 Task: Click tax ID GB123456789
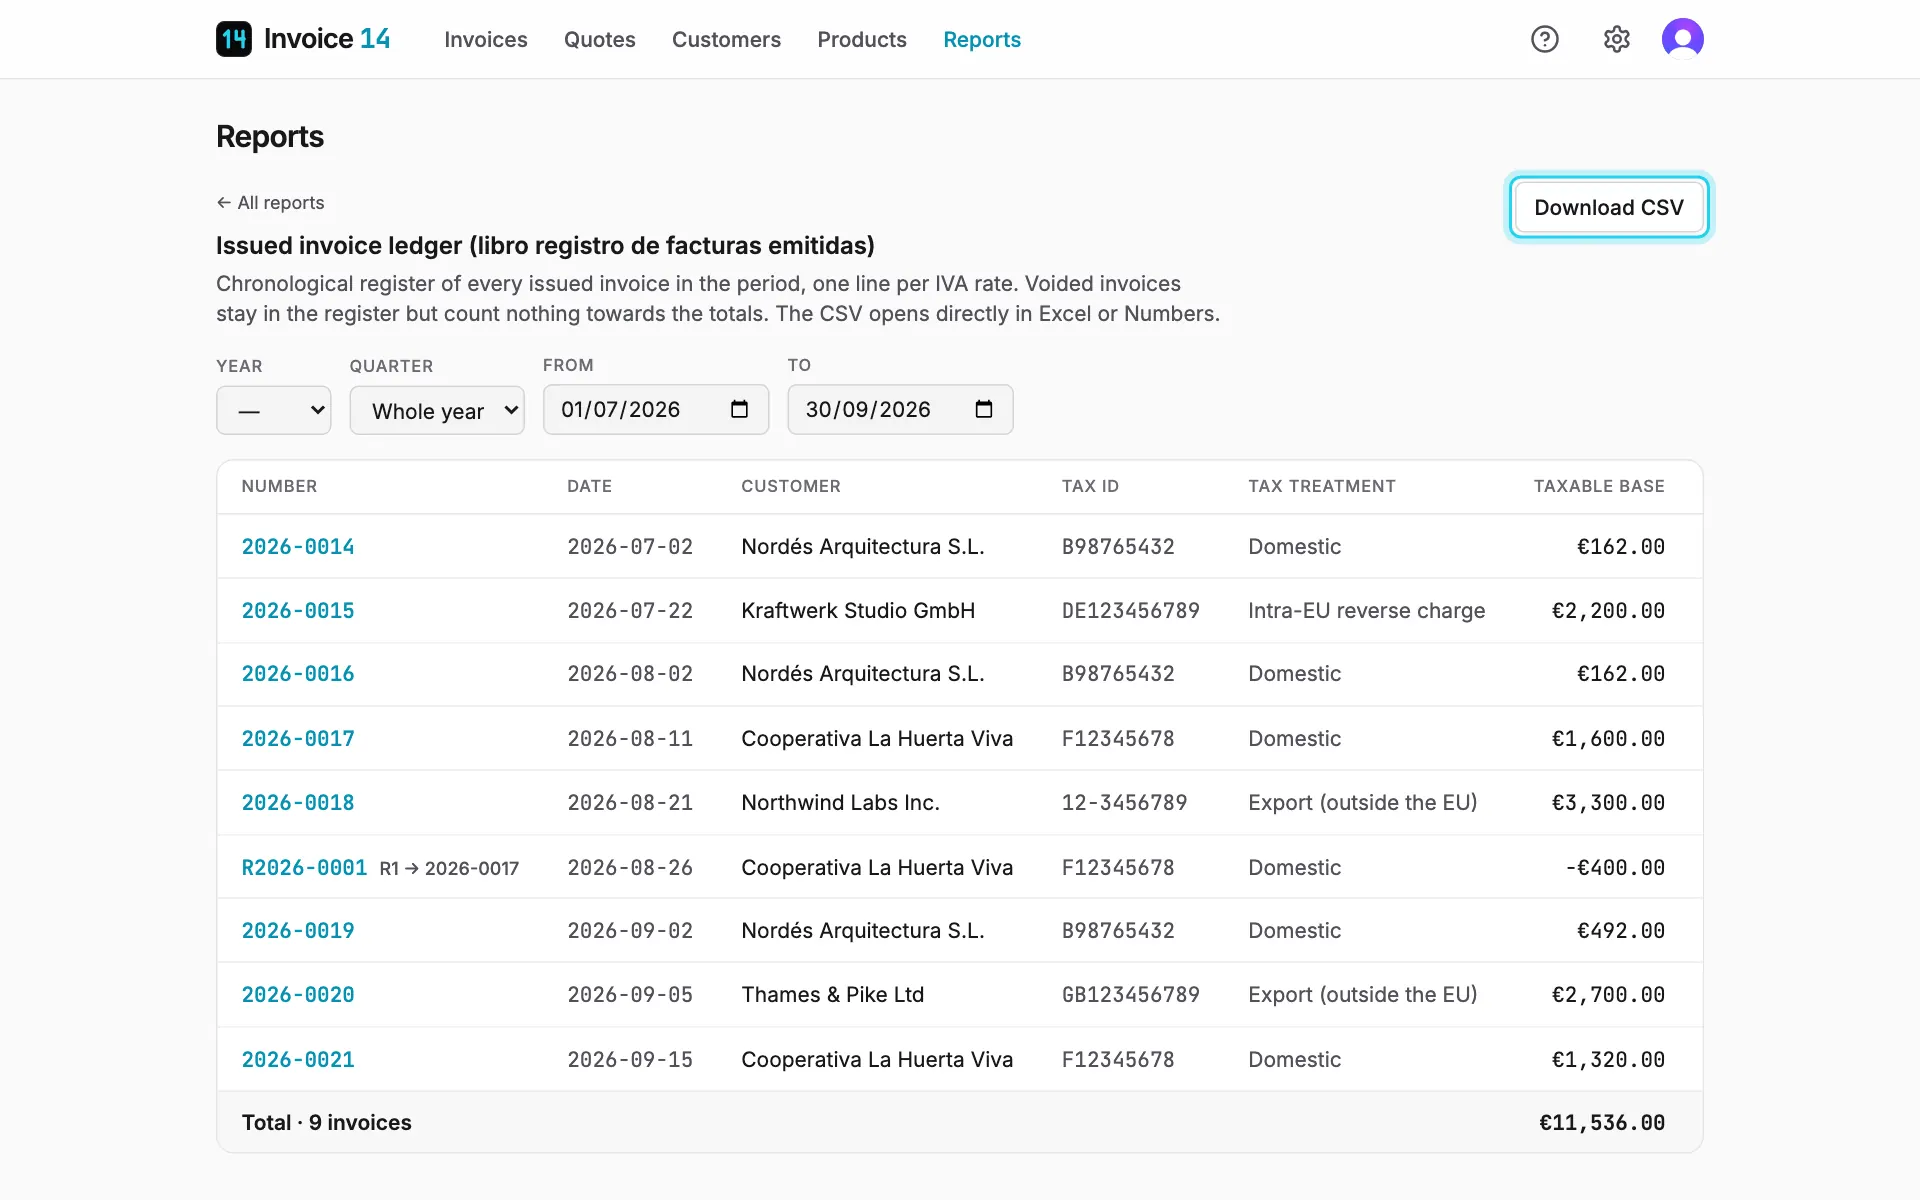(x=1130, y=994)
